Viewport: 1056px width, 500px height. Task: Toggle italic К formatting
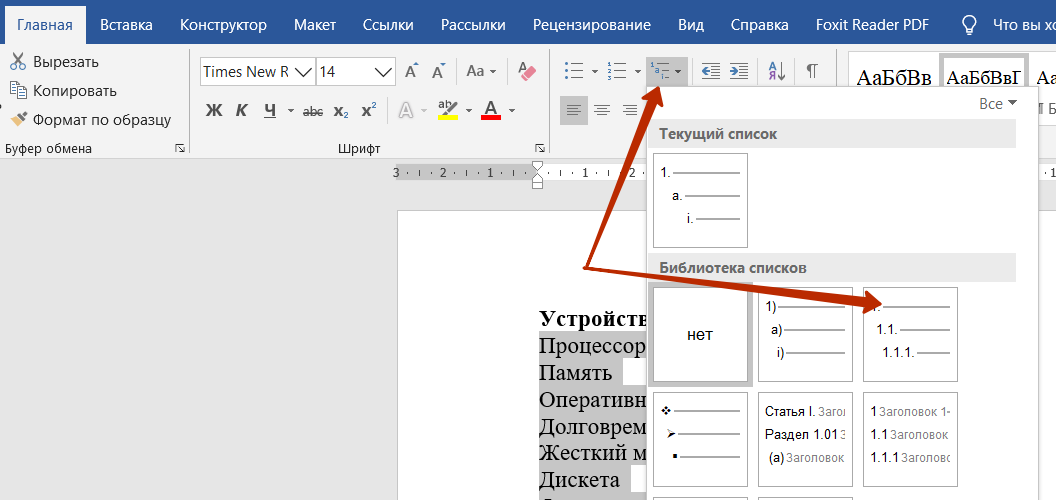(x=242, y=111)
